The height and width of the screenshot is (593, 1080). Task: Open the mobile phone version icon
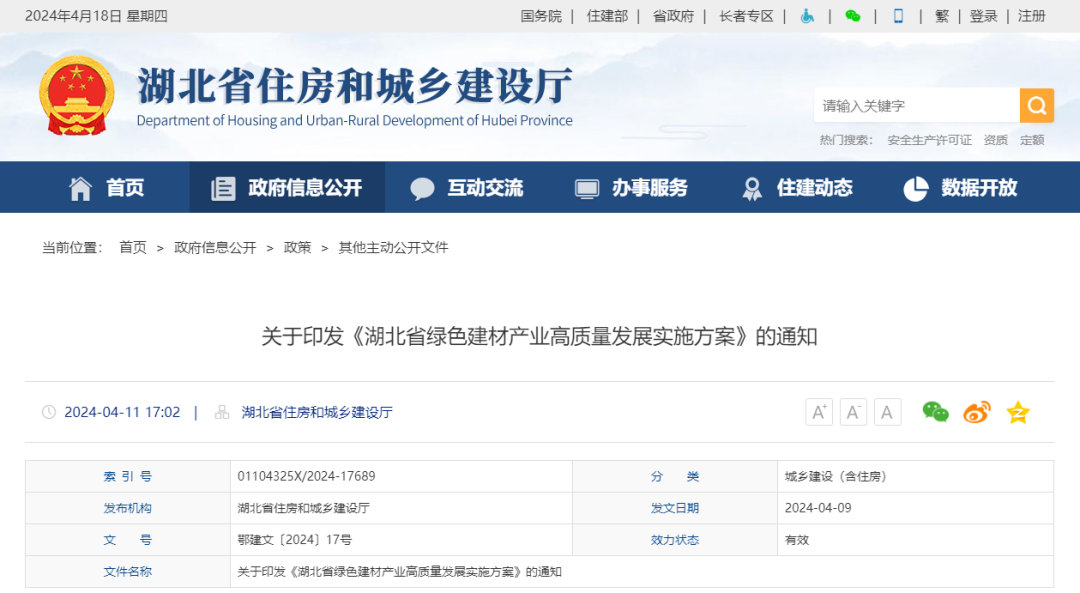coord(898,16)
